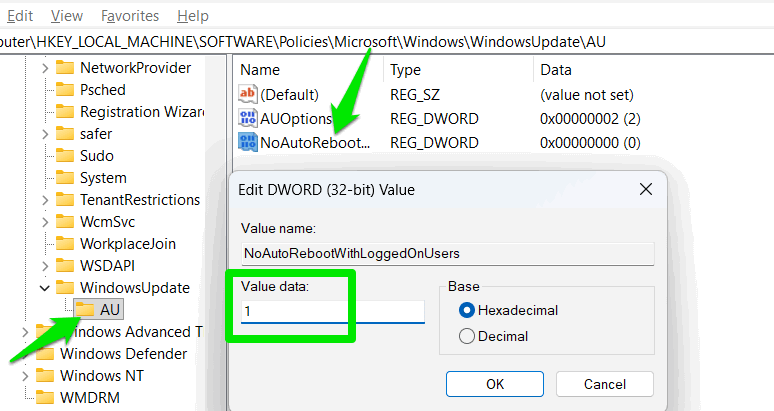
Task: Select the WorkplaceJoin folder icon
Action: coord(65,243)
